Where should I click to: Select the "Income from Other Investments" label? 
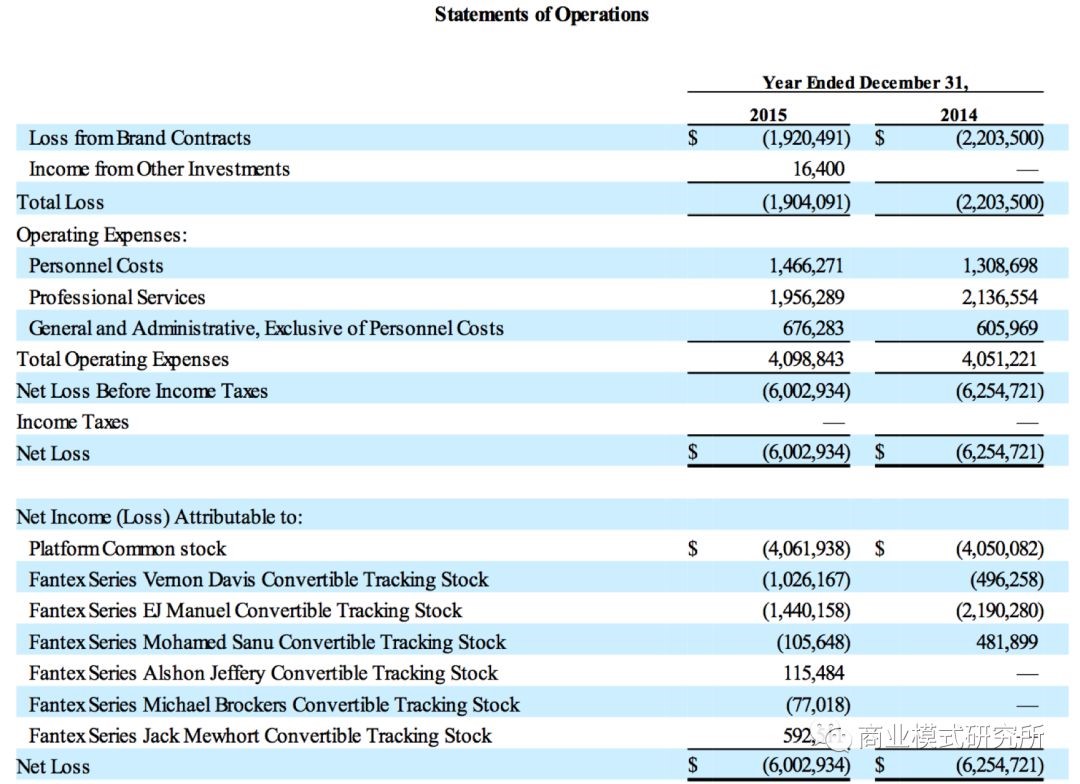[159, 169]
